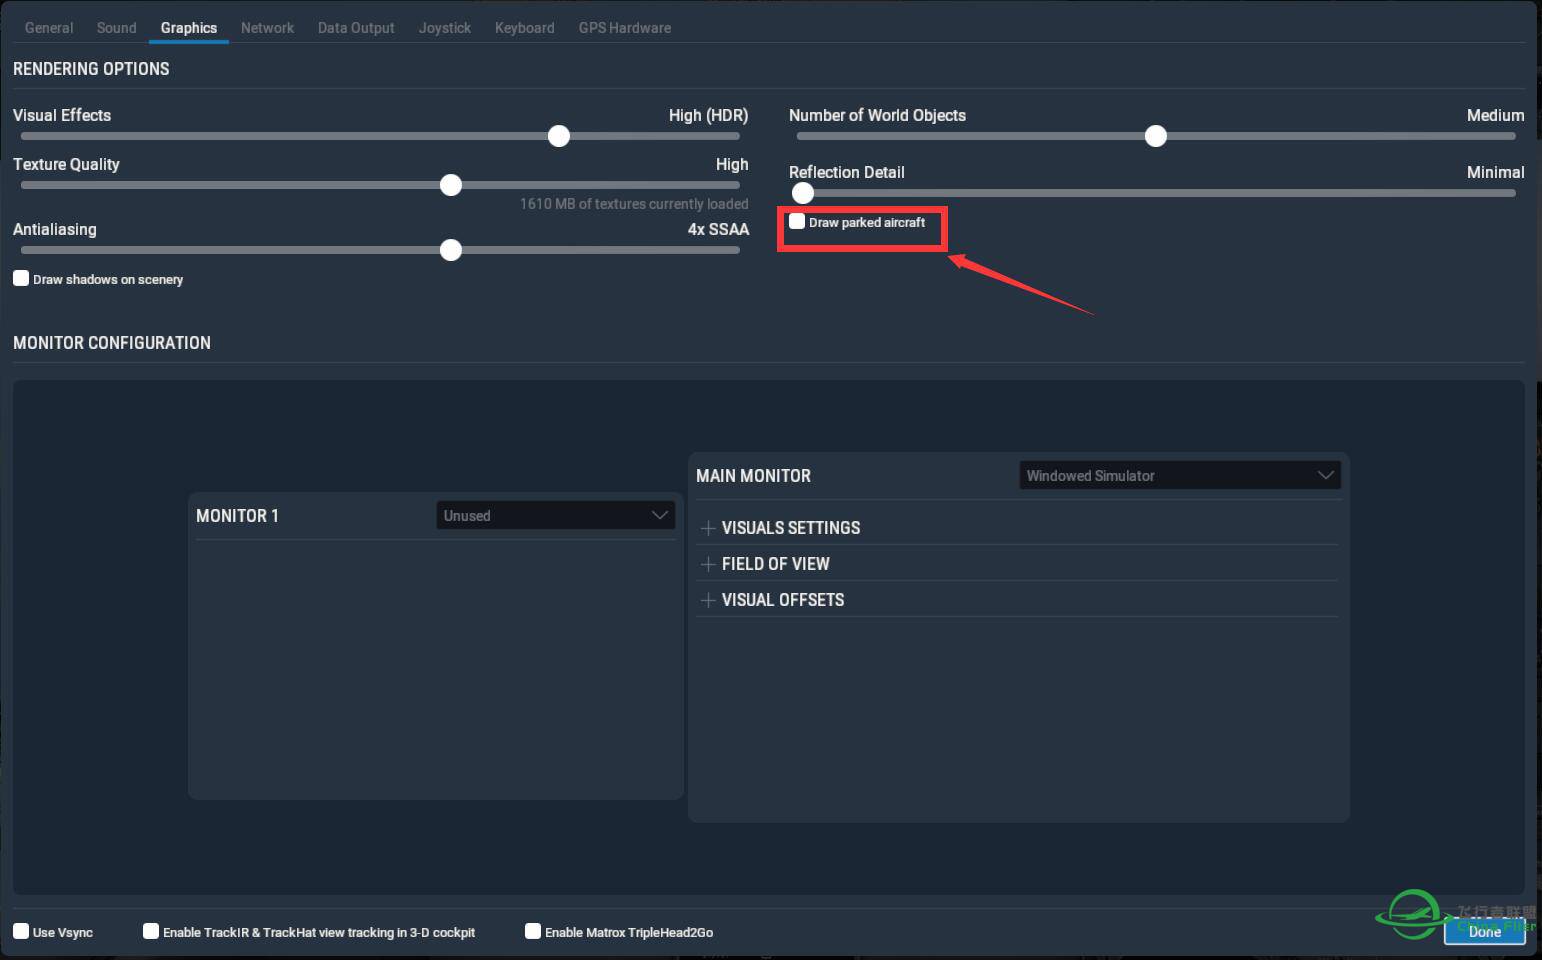Image resolution: width=1542 pixels, height=960 pixels.
Task: Switch to the Sound tab
Action: click(116, 28)
